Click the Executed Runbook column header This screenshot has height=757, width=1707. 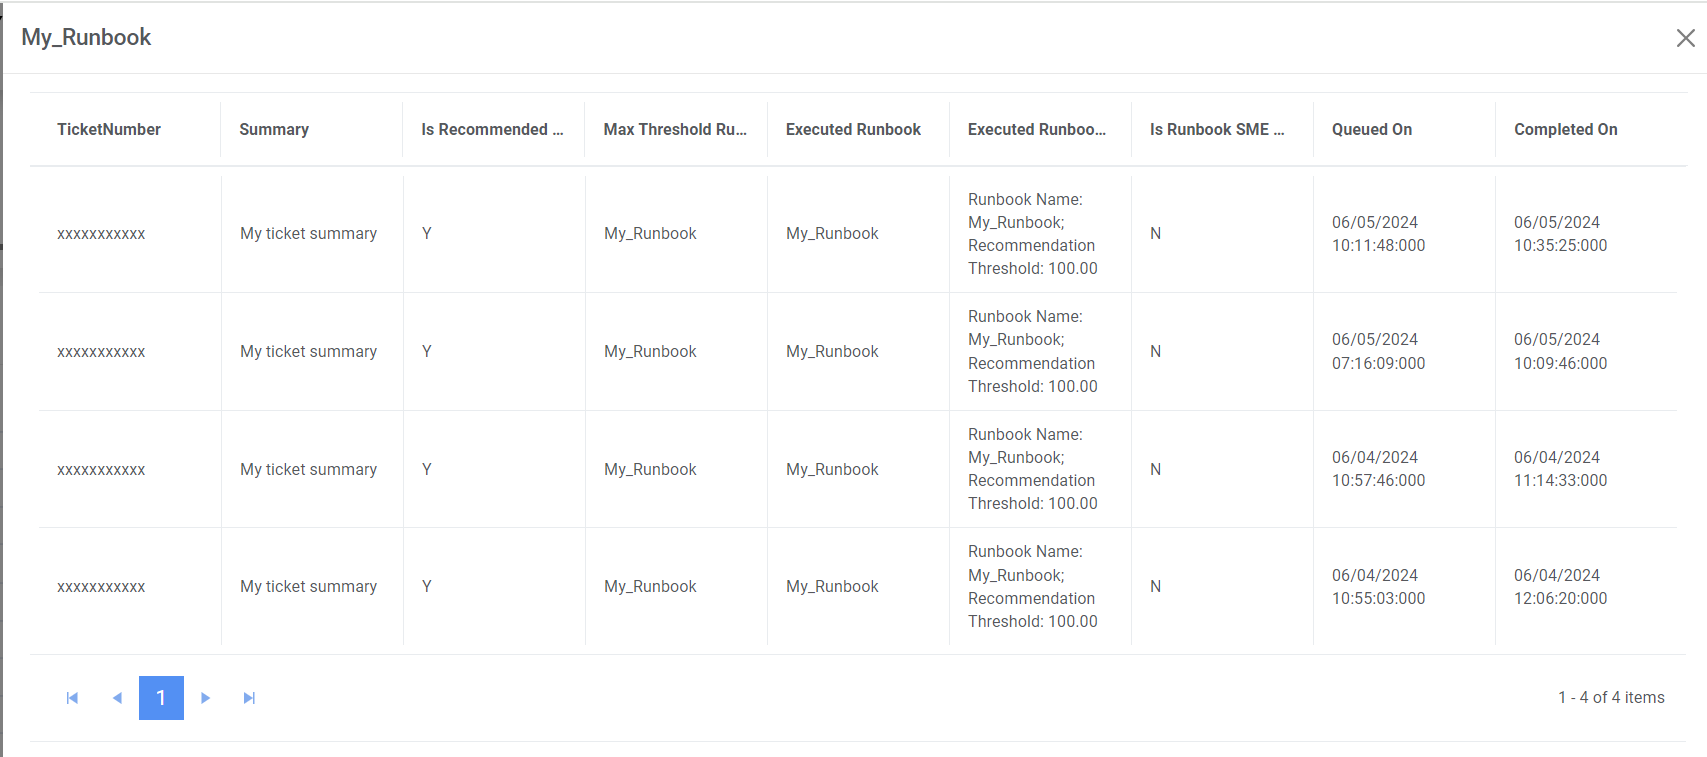[853, 130]
